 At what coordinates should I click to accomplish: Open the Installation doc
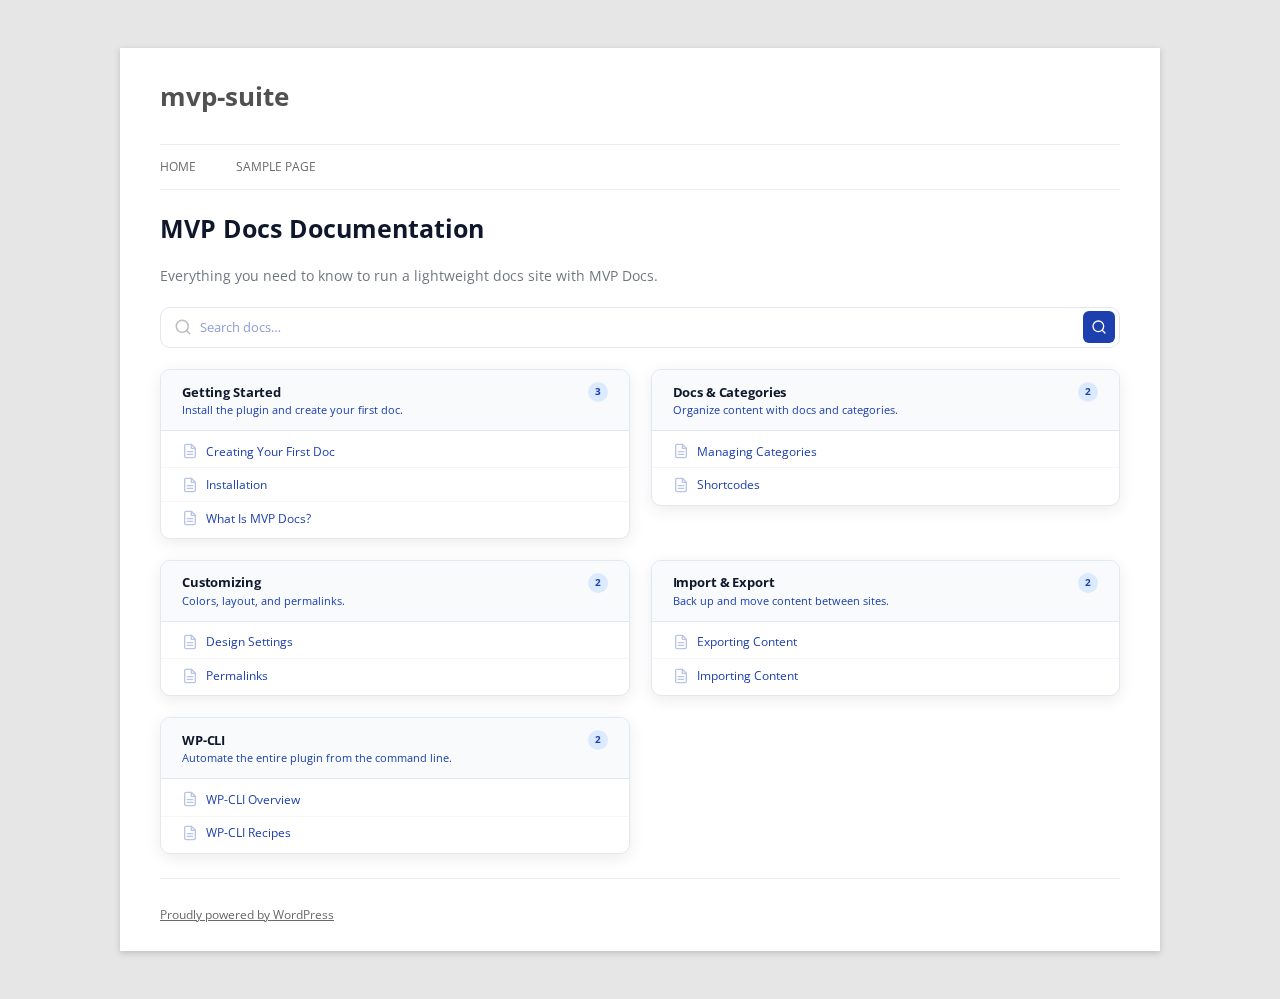236,485
